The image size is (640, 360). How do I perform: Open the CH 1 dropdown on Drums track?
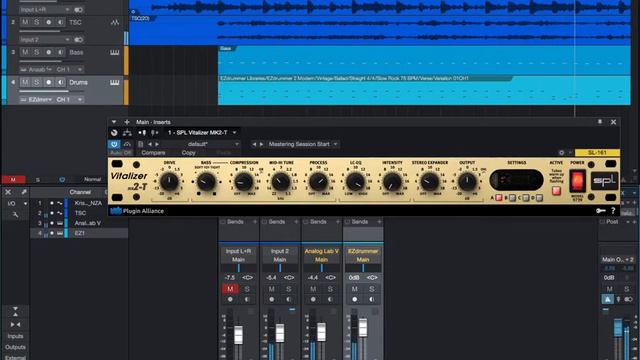tap(69, 100)
